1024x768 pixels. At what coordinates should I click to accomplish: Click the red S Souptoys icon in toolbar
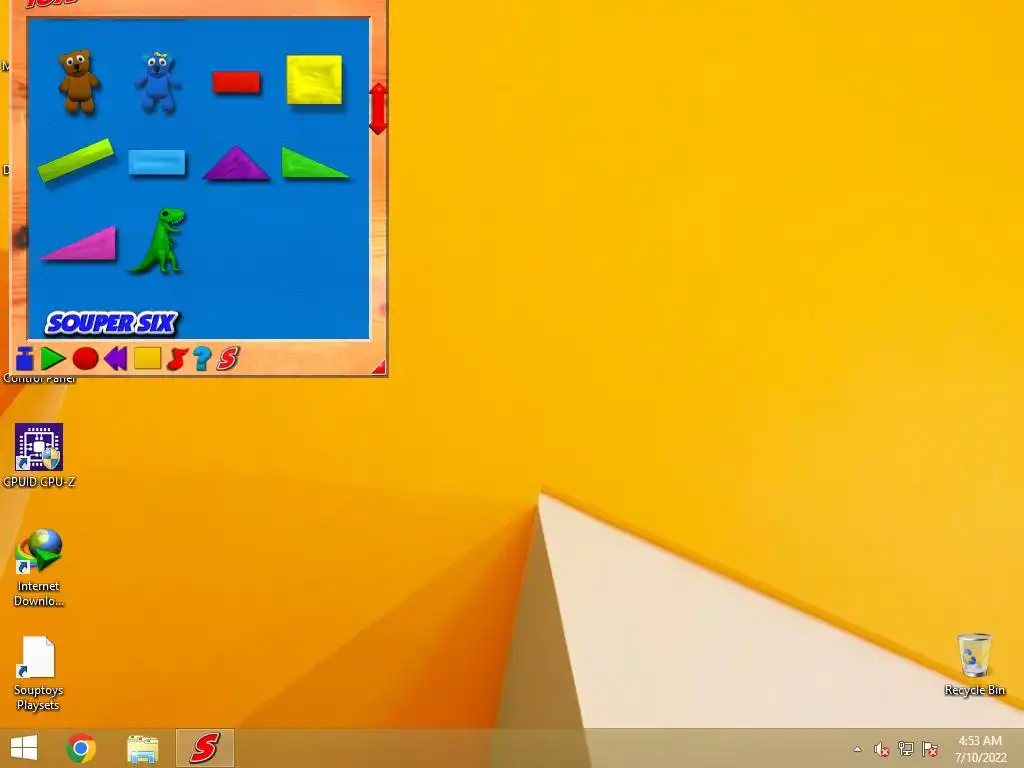[228, 359]
